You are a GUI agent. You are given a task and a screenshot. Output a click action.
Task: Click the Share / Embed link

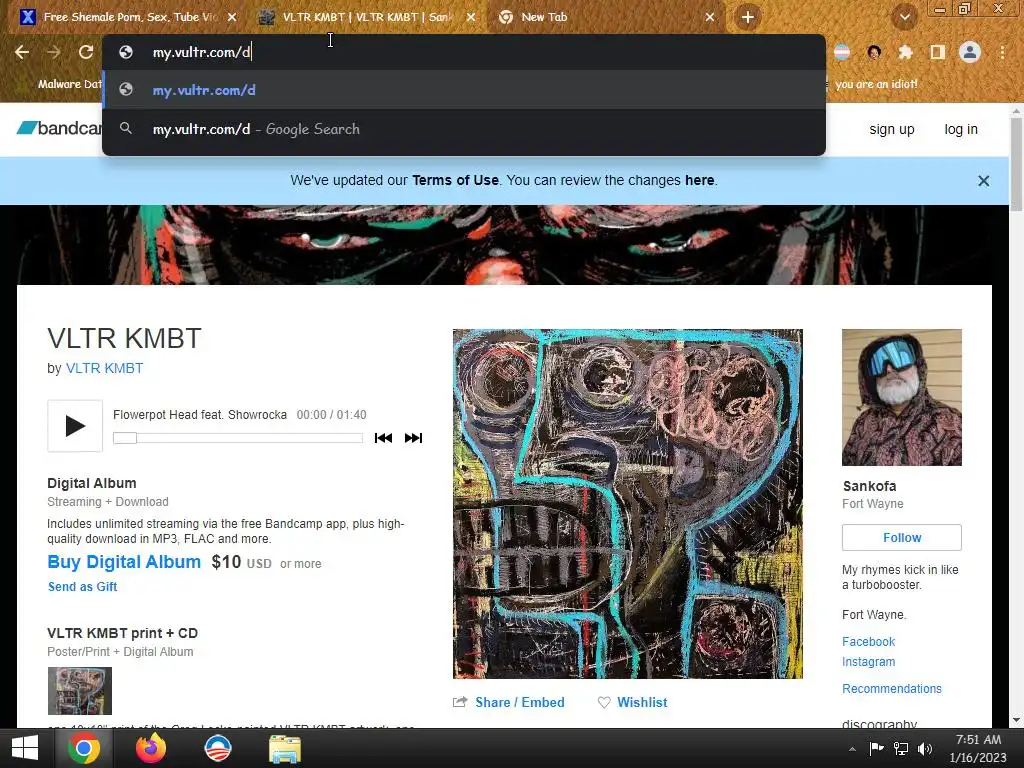(x=520, y=702)
